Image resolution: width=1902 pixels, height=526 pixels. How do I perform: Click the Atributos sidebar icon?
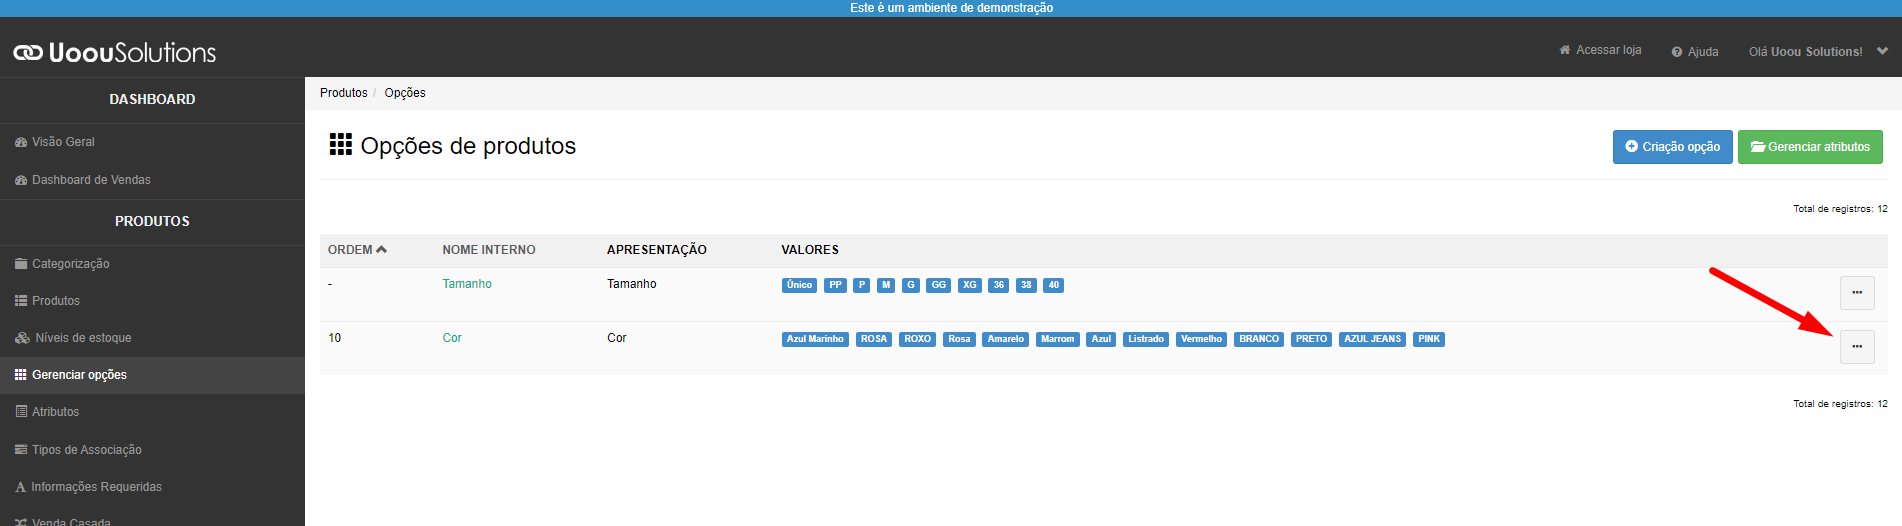click(x=21, y=412)
